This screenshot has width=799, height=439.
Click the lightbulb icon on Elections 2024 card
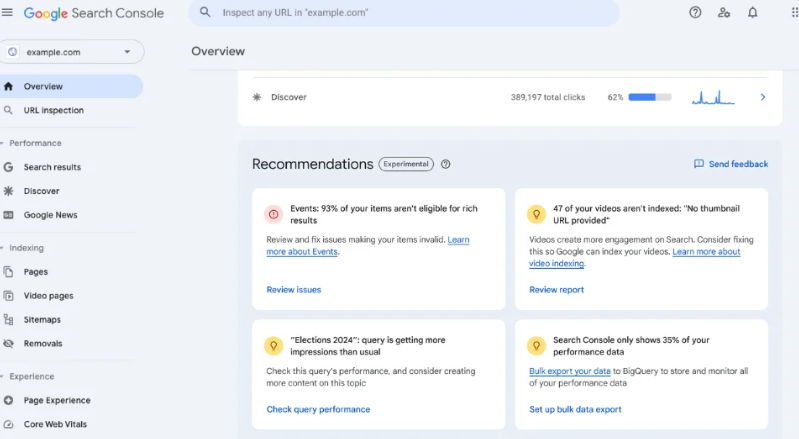coord(274,346)
